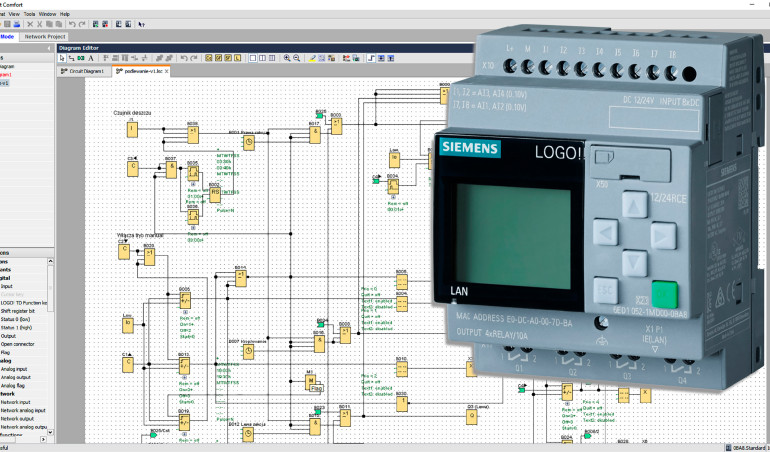Click the connect wire tool icon
This screenshot has width=770, height=452.
tap(71, 58)
